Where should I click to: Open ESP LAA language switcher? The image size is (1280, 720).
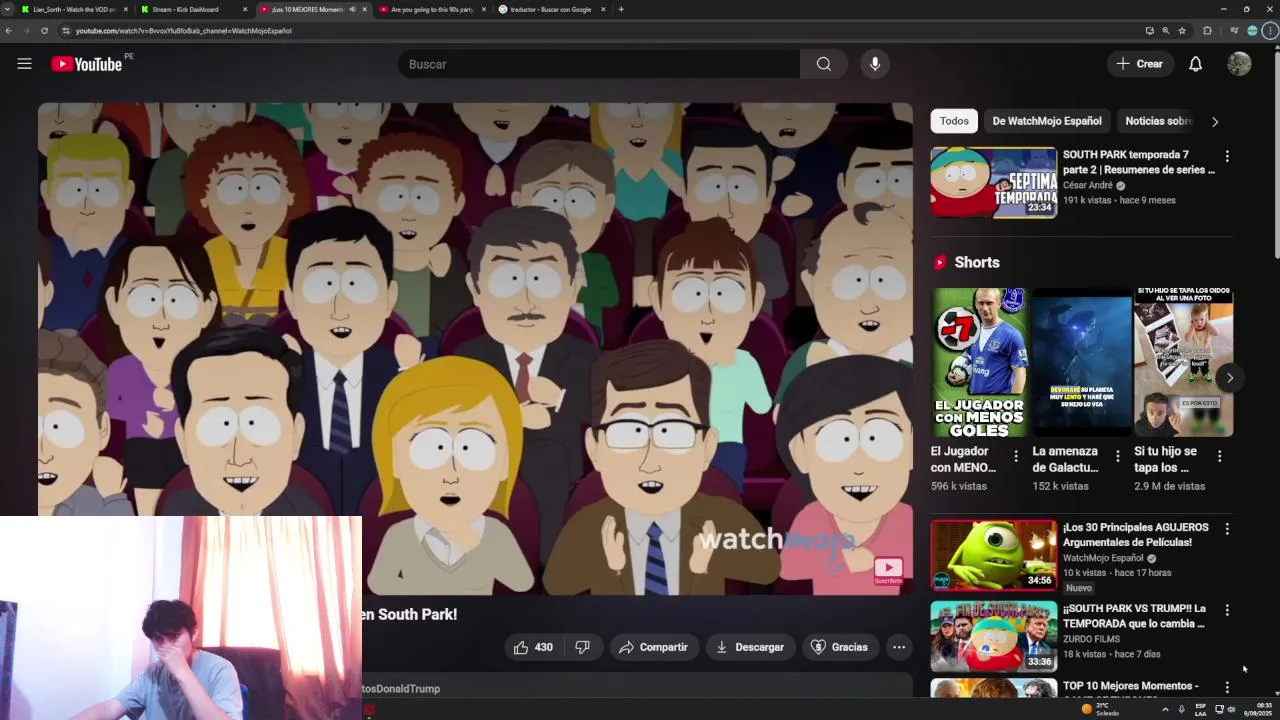click(x=1201, y=709)
